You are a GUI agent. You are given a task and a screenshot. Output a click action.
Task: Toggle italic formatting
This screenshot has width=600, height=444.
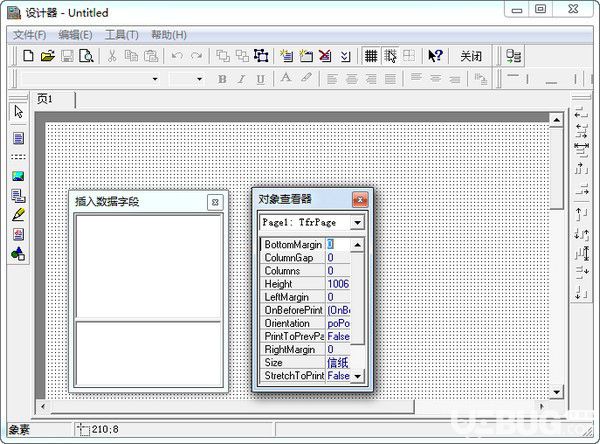(x=241, y=79)
